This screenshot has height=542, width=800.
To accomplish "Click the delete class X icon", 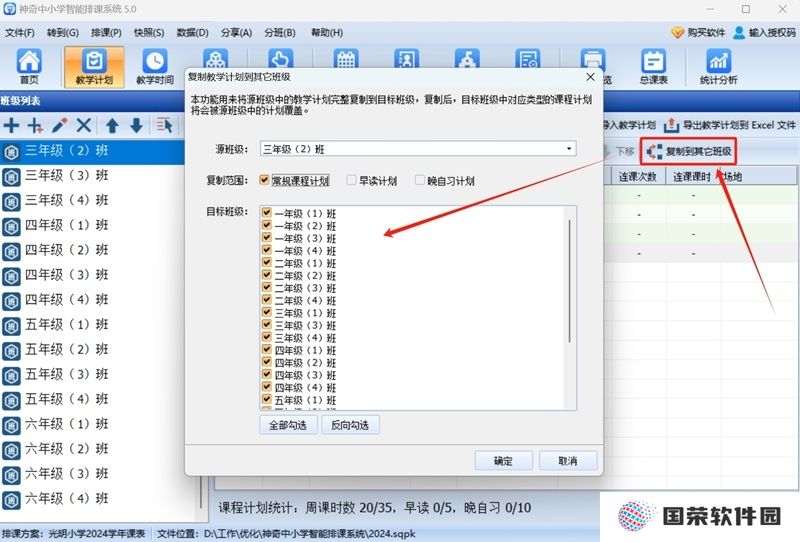I will pos(84,125).
